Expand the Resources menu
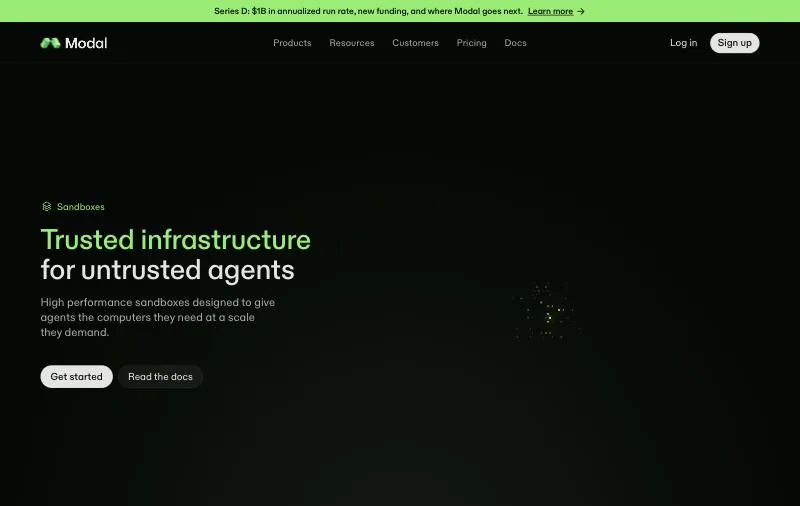This screenshot has height=506, width=800. coord(352,43)
